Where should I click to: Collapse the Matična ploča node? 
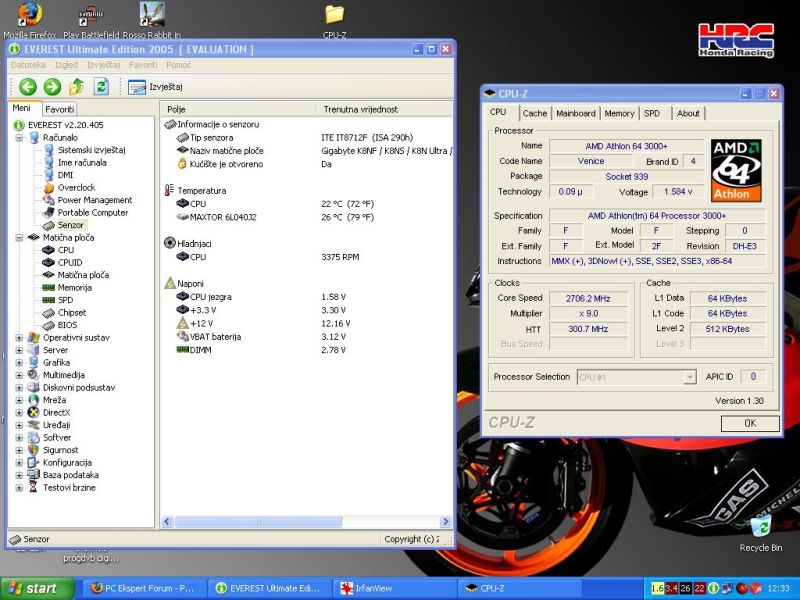pyautogui.click(x=19, y=238)
